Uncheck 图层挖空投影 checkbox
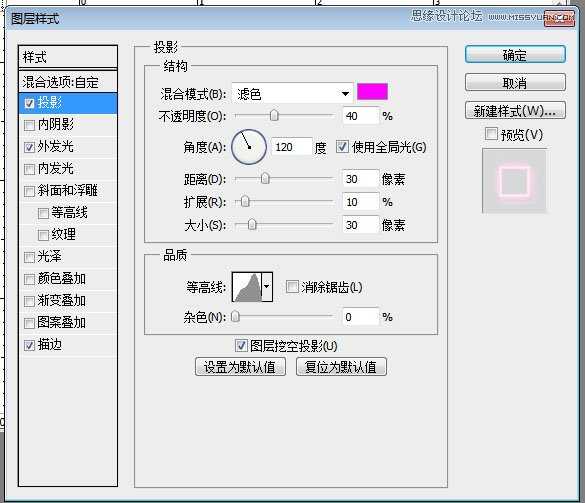Viewport: 585px width, 503px height. [241, 346]
